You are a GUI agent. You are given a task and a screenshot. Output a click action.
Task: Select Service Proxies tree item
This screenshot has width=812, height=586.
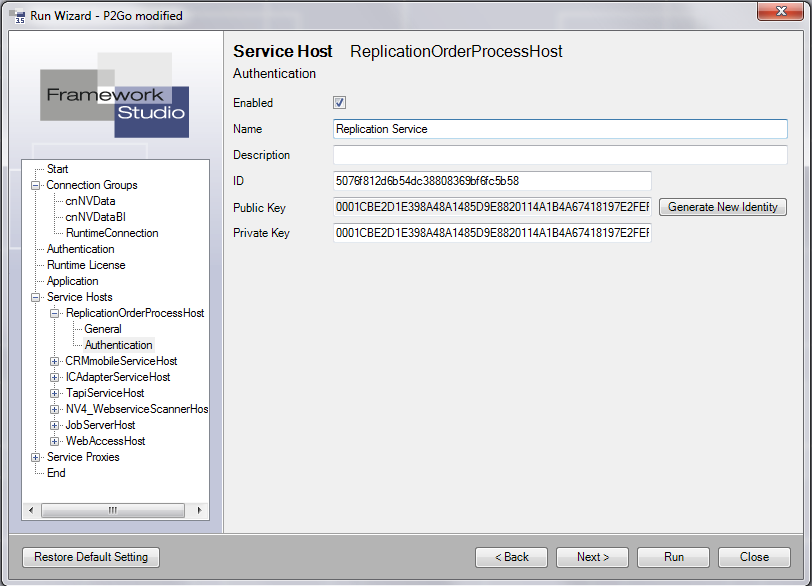click(83, 458)
